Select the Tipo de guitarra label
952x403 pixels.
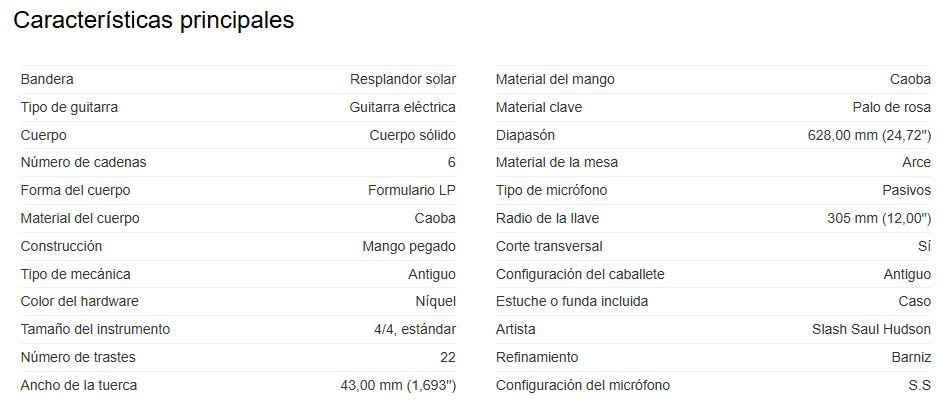(x=69, y=107)
